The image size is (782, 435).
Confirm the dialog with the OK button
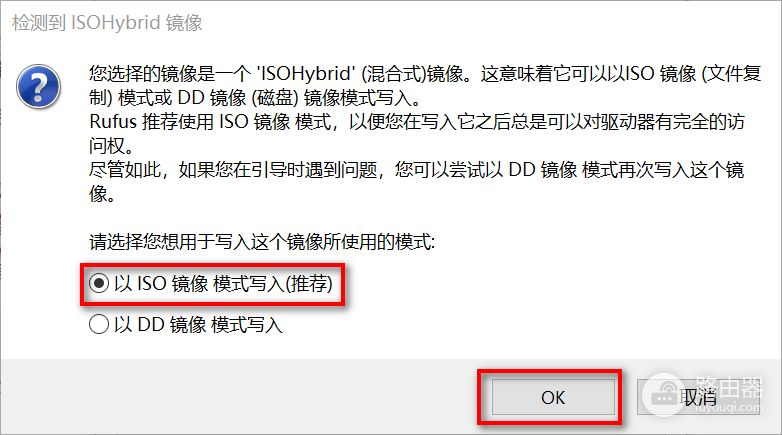553,398
